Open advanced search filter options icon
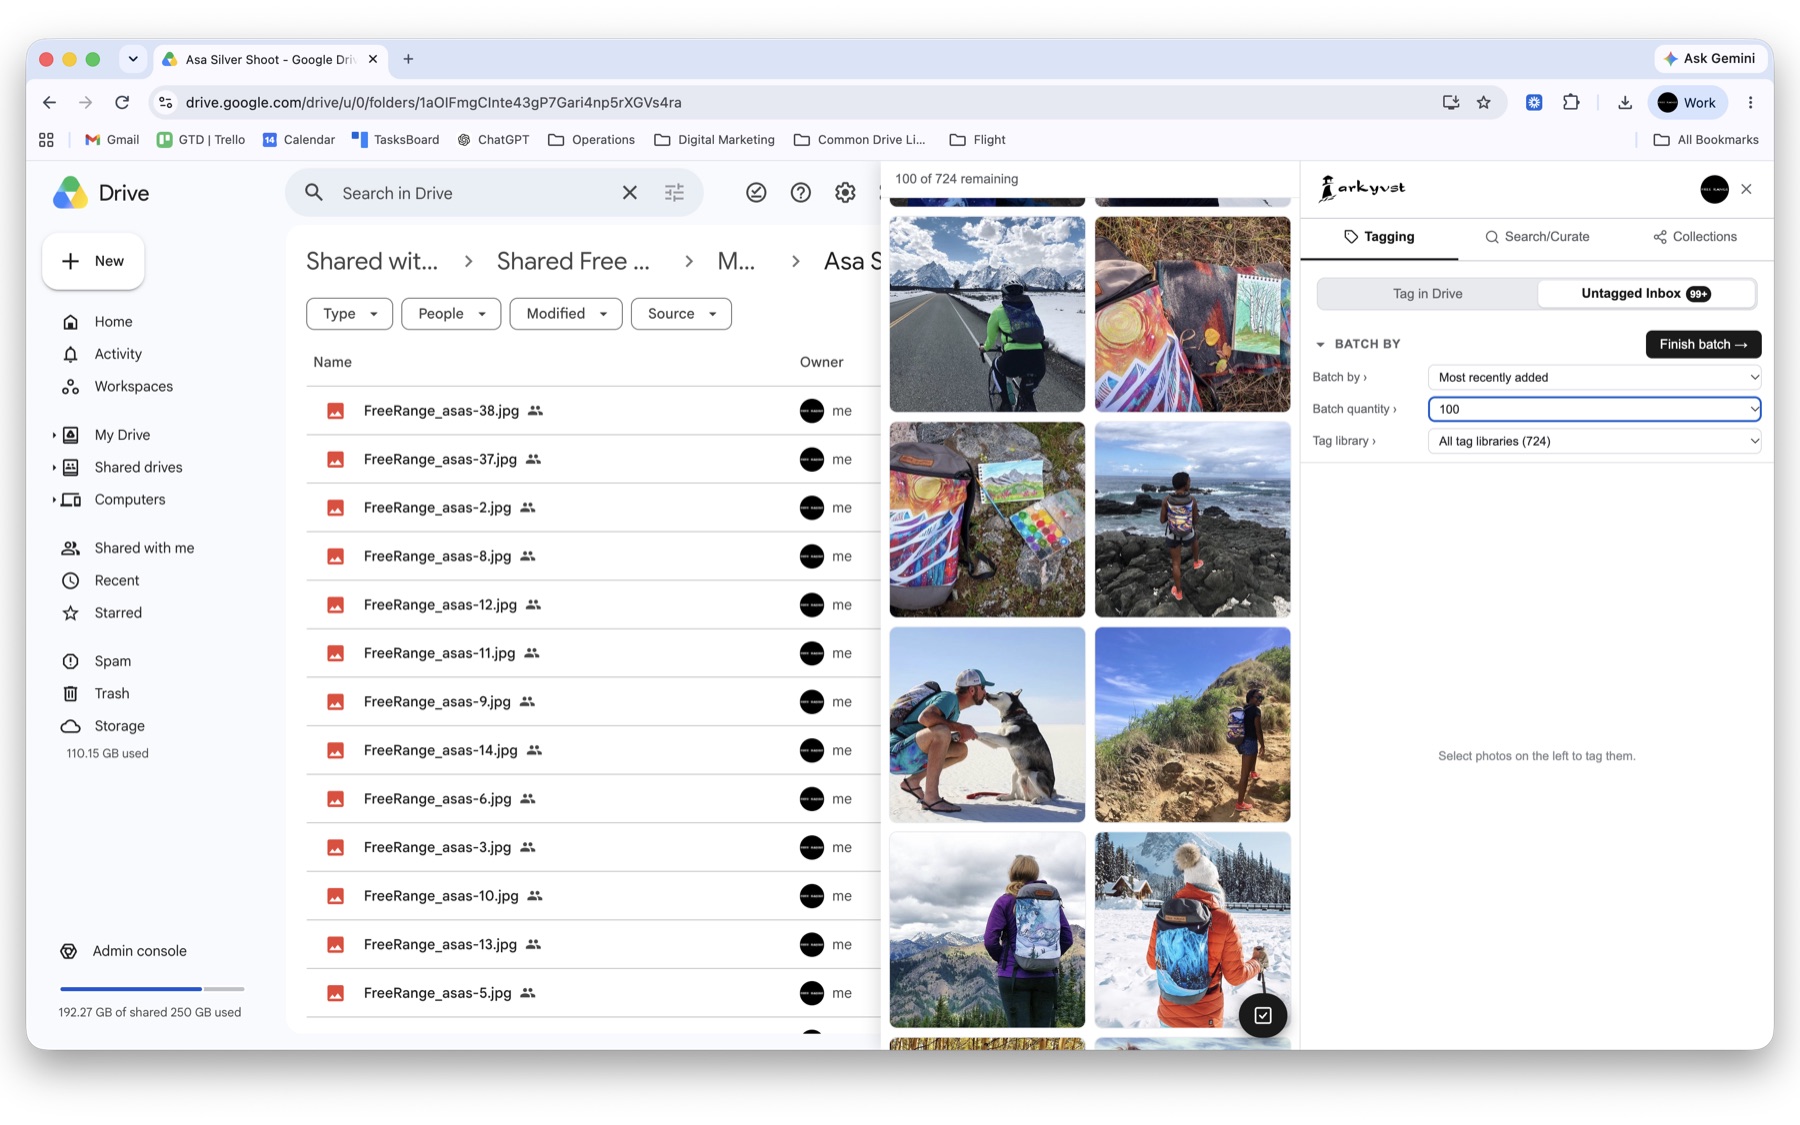Screen dimensions: 1800x1125 pyautogui.click(x=675, y=193)
